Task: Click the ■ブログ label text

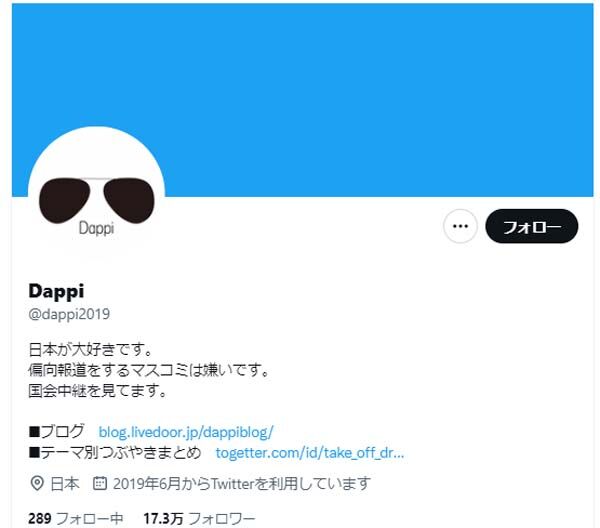Action: pyautogui.click(x=57, y=432)
